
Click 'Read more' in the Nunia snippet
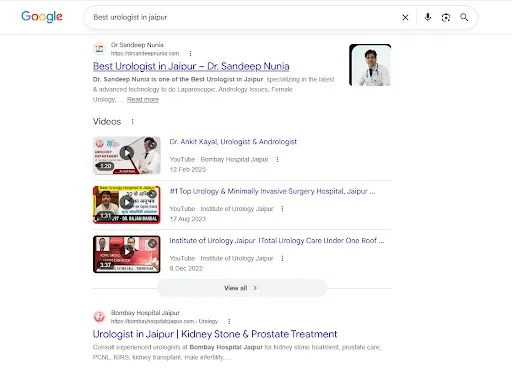(x=143, y=99)
